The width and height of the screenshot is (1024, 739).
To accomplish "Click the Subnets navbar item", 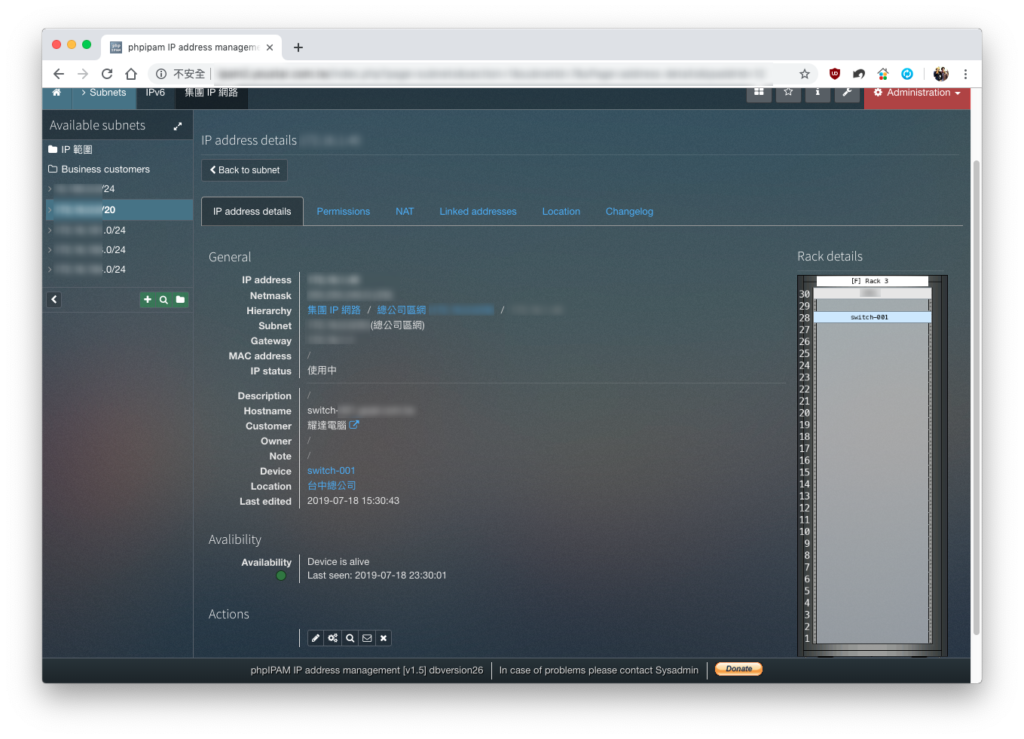I will (104, 93).
